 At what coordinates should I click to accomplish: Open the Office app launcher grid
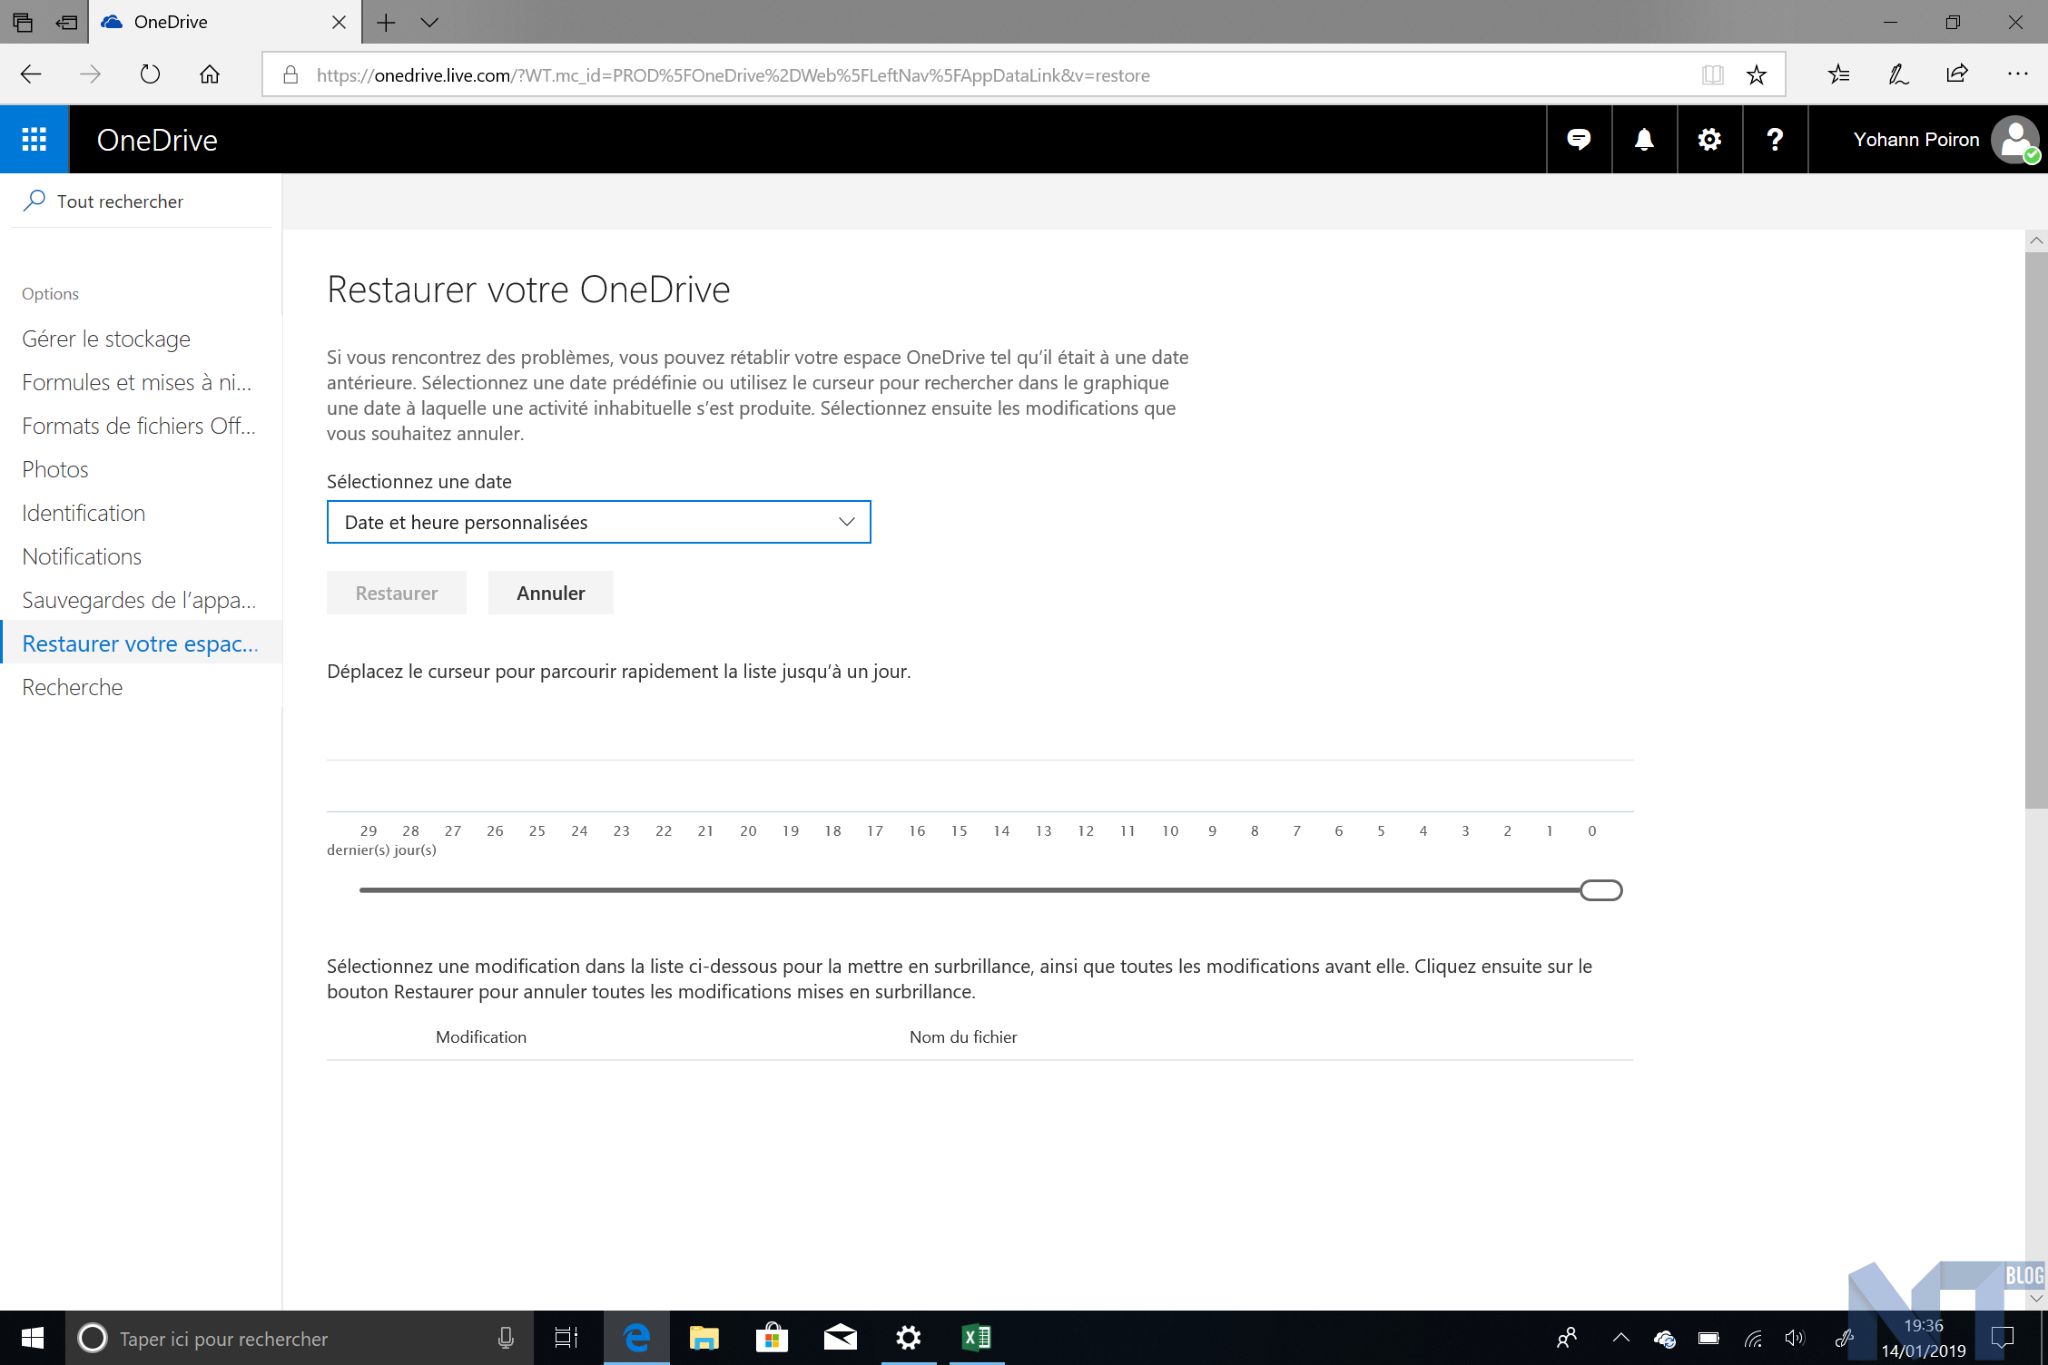click(34, 139)
